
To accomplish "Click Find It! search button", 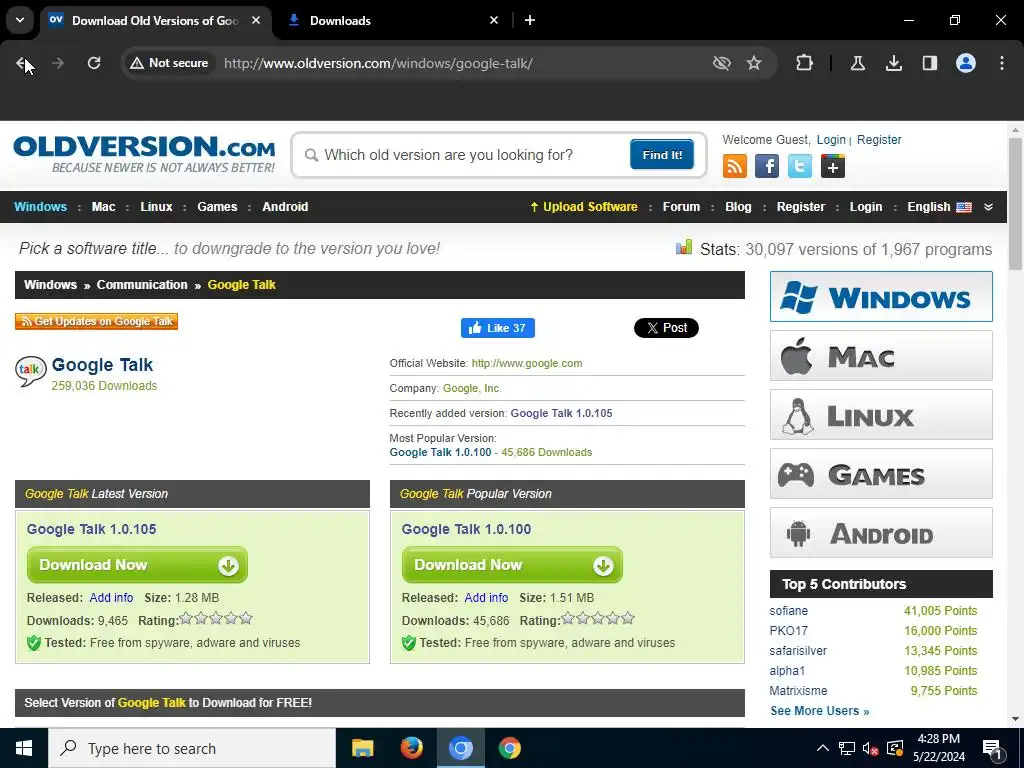I will click(662, 155).
